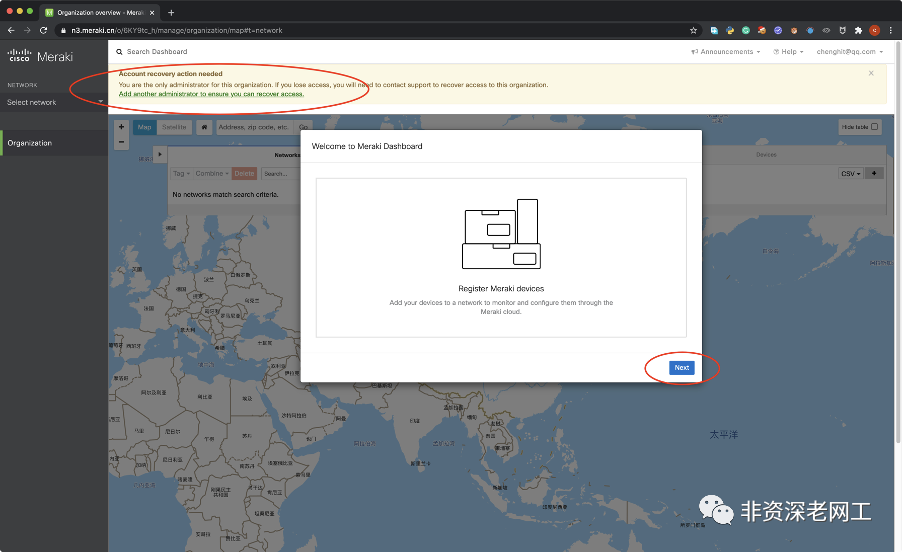902x552 pixels.
Task: Click the plus button beside CSV
Action: tap(874, 174)
